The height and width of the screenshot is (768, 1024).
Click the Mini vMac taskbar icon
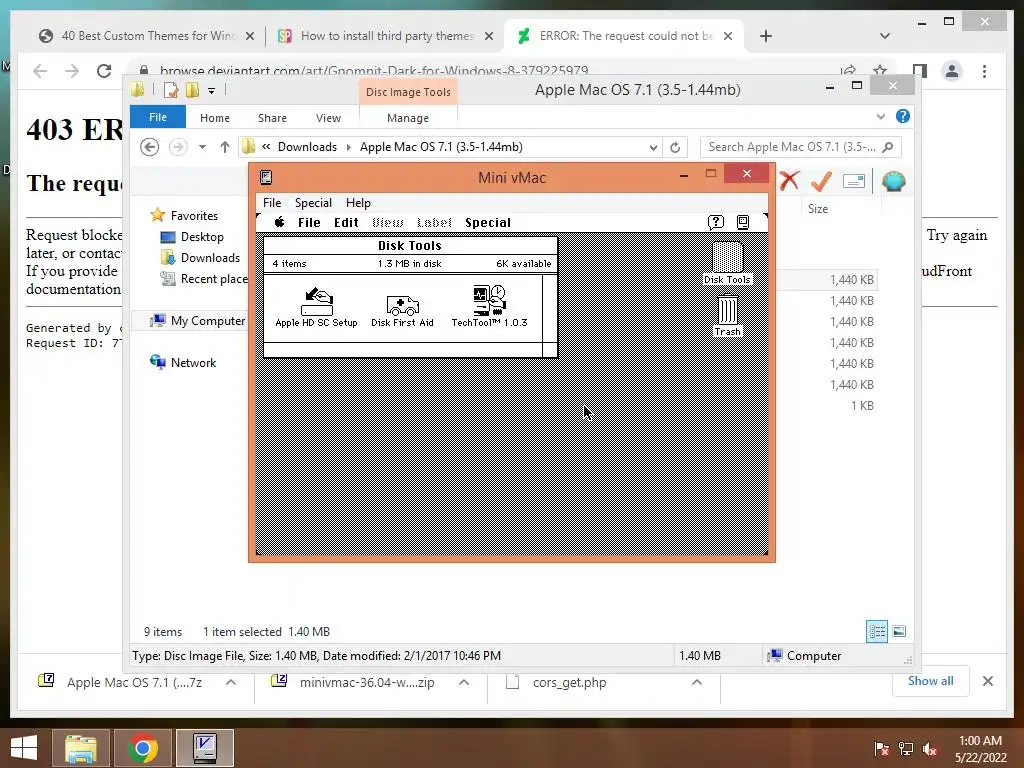click(205, 748)
